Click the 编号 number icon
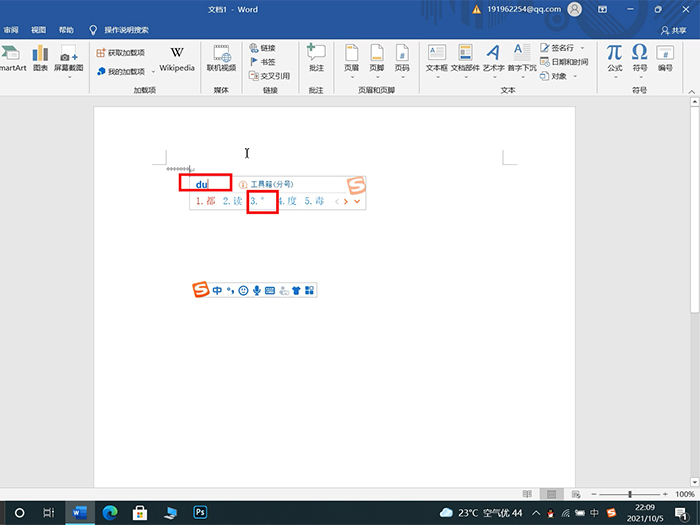Image resolution: width=700 pixels, height=525 pixels. 665,58
